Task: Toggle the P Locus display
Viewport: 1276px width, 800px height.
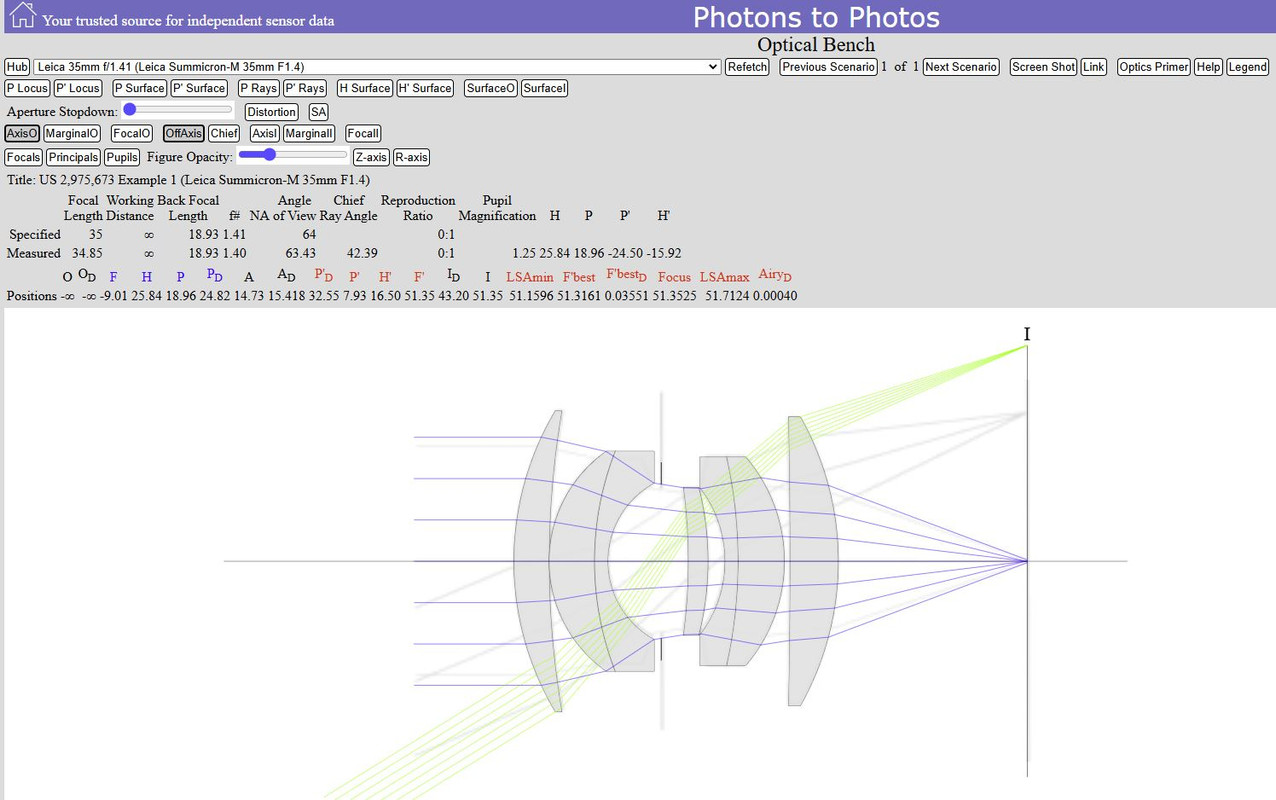Action: pos(27,88)
